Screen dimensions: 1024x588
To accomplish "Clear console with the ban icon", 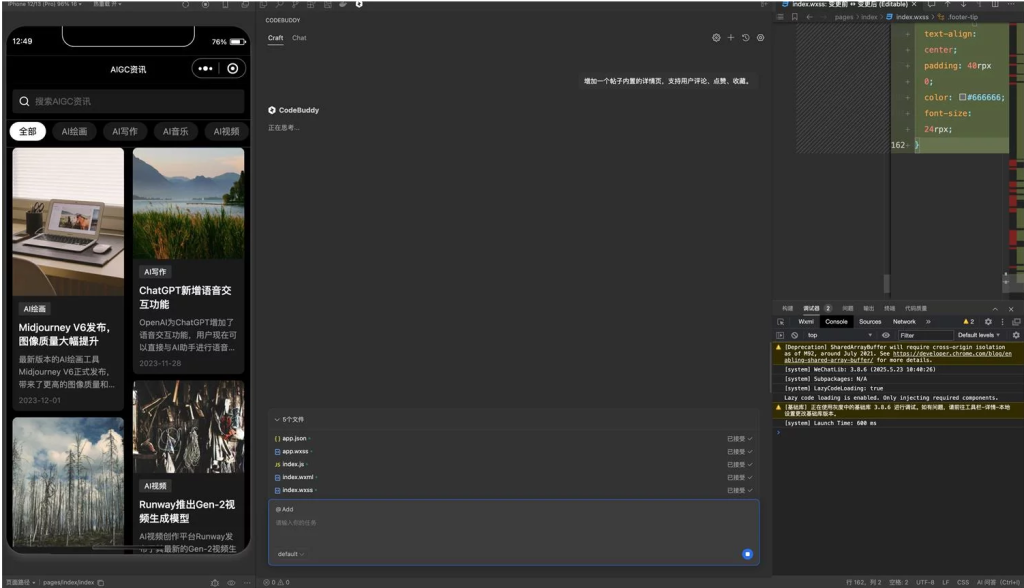I will coord(795,335).
